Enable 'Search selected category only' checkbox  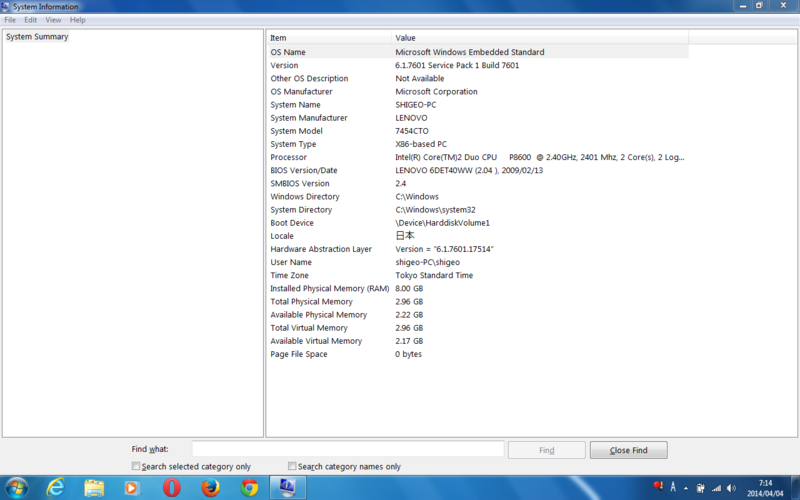136,466
